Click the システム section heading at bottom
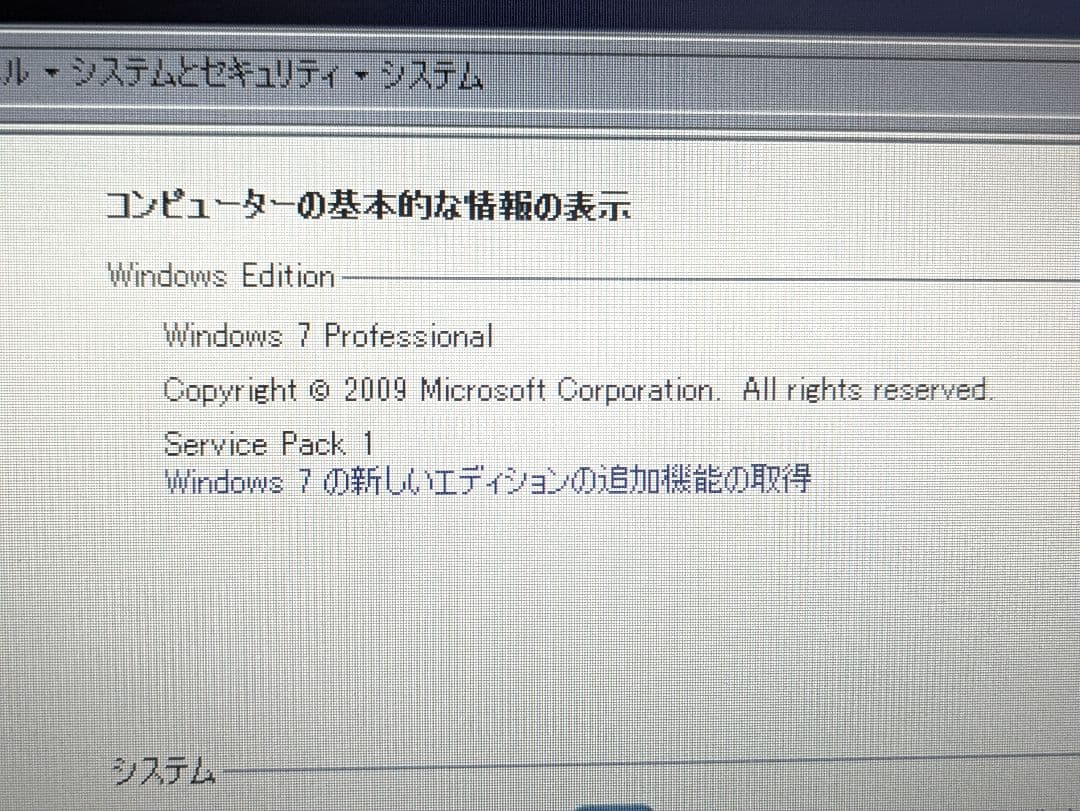This screenshot has width=1080, height=811. tap(164, 770)
